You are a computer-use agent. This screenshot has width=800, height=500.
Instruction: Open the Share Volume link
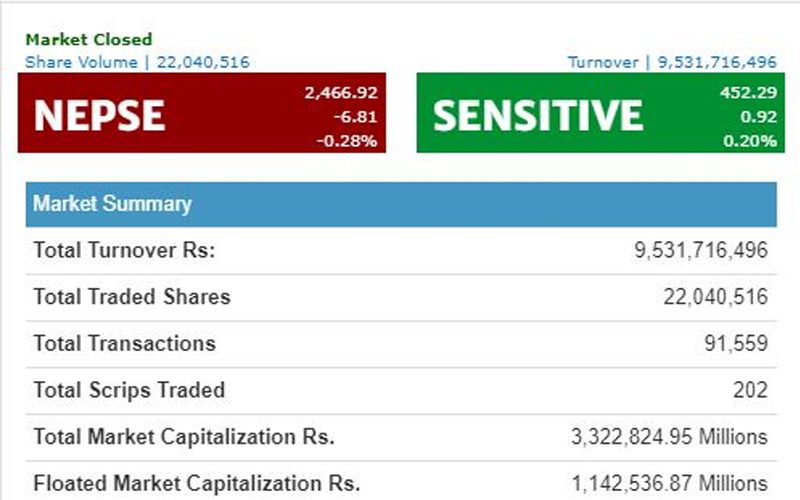click(137, 62)
